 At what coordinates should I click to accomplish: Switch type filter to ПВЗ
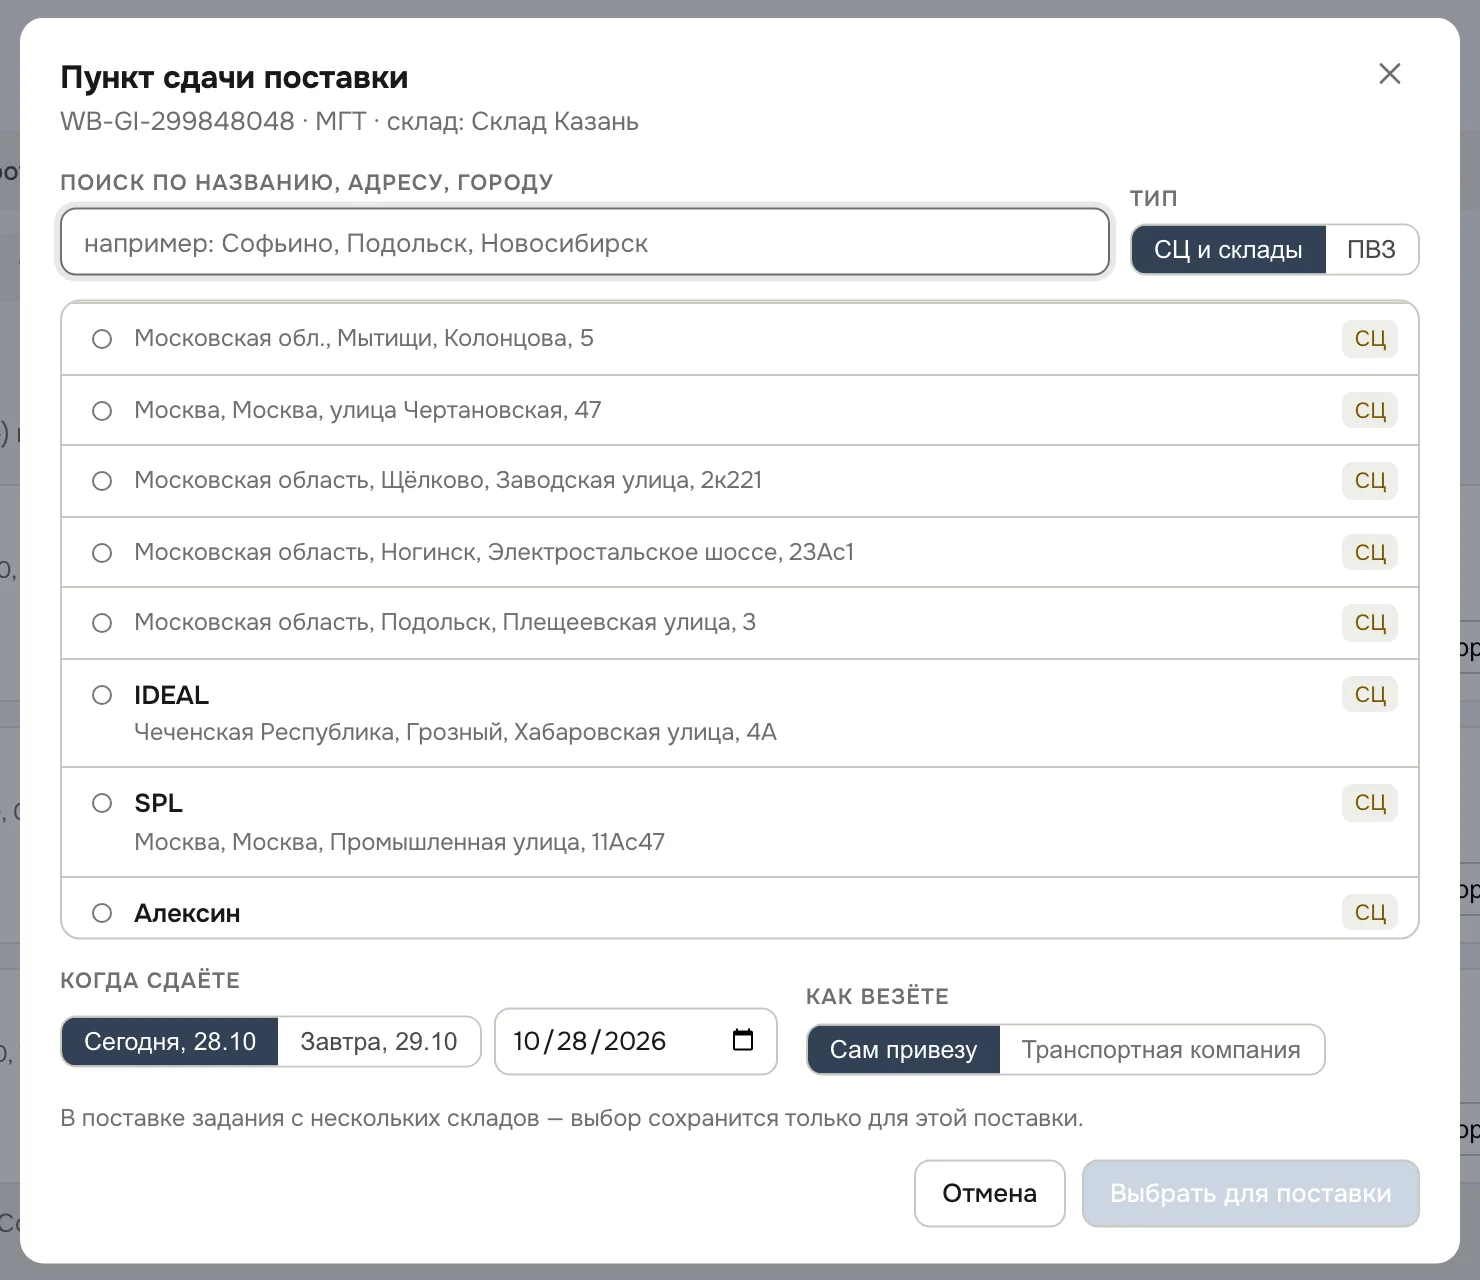1371,250
